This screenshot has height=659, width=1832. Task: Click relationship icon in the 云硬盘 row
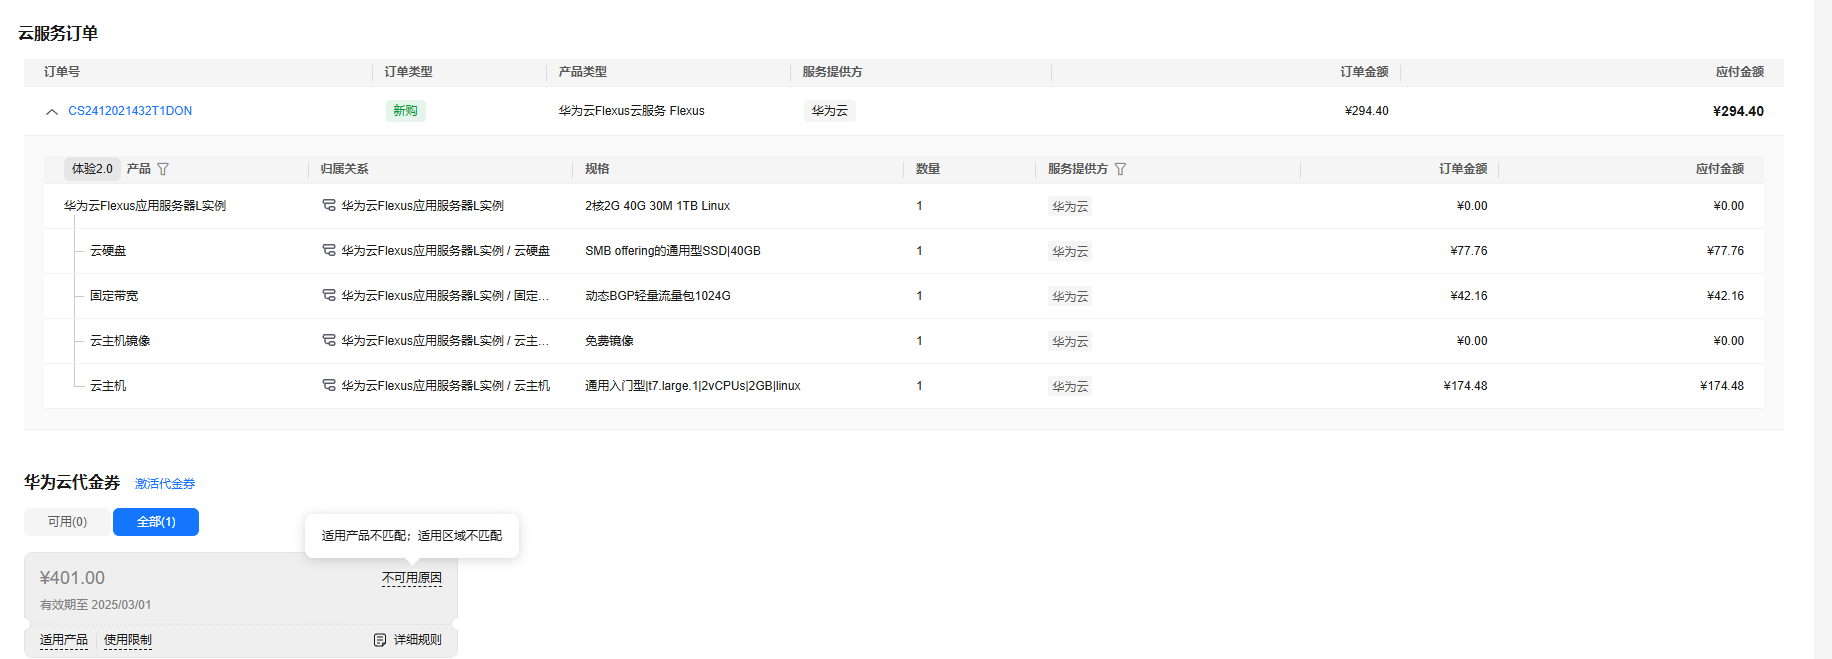click(x=328, y=250)
